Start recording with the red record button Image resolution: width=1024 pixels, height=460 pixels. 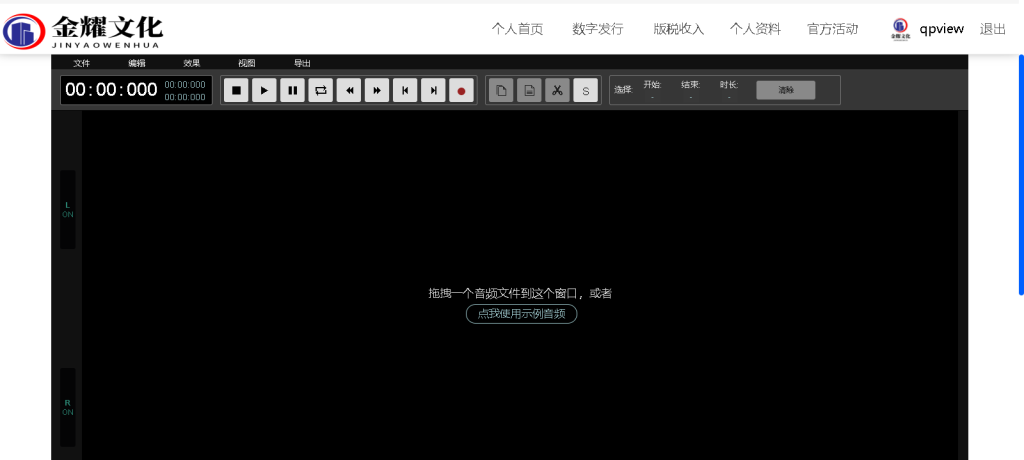click(x=461, y=90)
